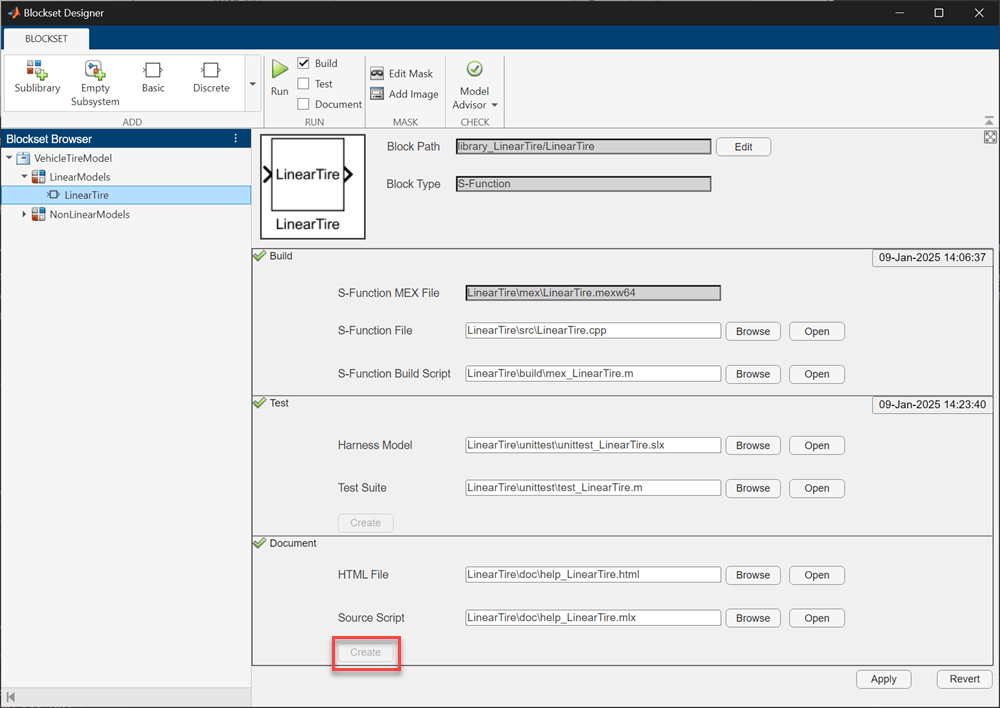The height and width of the screenshot is (708, 1000).
Task: Click the Apply button
Action: [883, 679]
